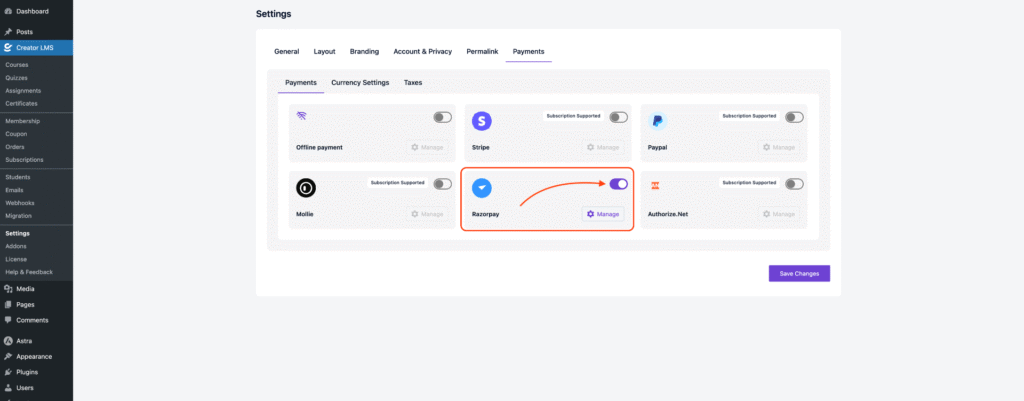Click Manage for Mollie
Viewport: 1024px width, 401px height.
pyautogui.click(x=427, y=214)
